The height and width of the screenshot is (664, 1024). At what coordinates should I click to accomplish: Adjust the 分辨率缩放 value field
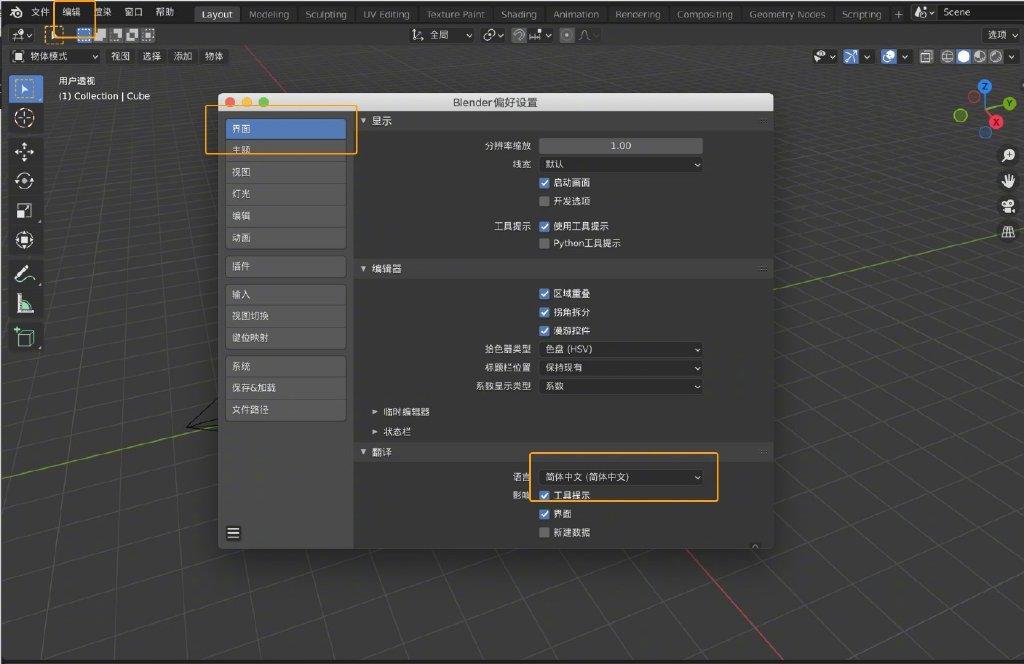621,146
